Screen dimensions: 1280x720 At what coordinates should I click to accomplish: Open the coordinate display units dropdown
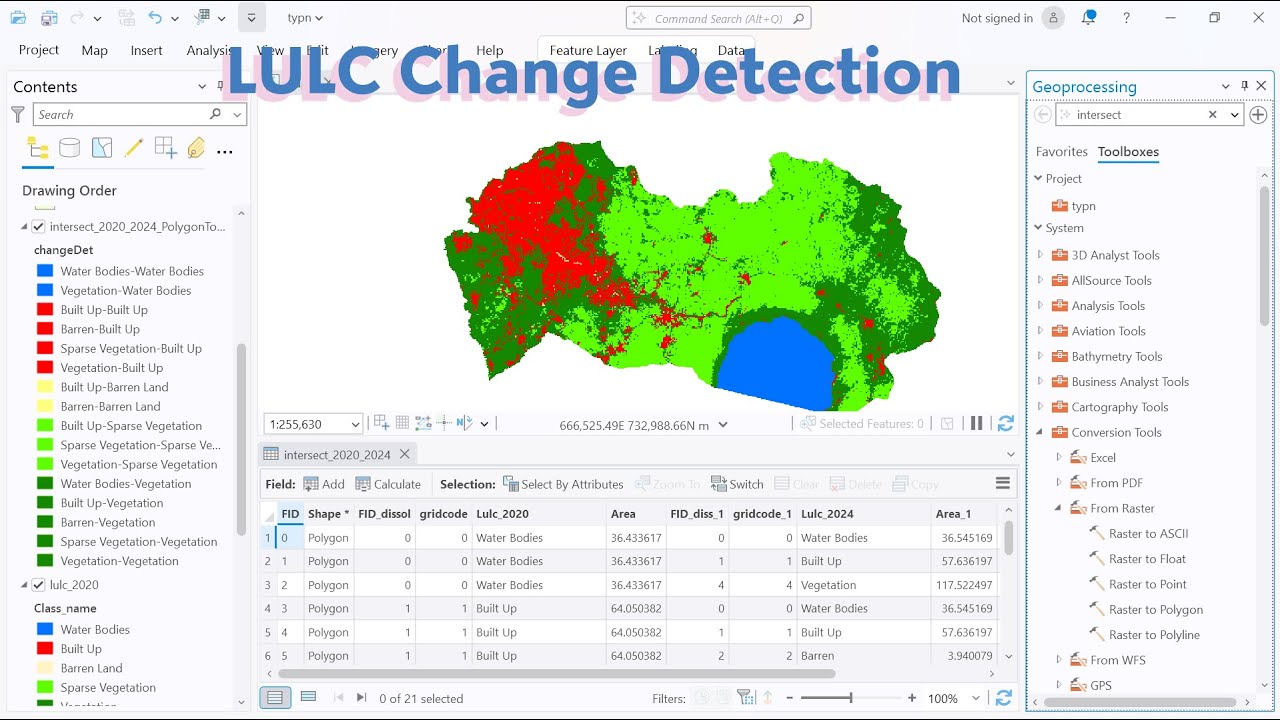tap(723, 424)
